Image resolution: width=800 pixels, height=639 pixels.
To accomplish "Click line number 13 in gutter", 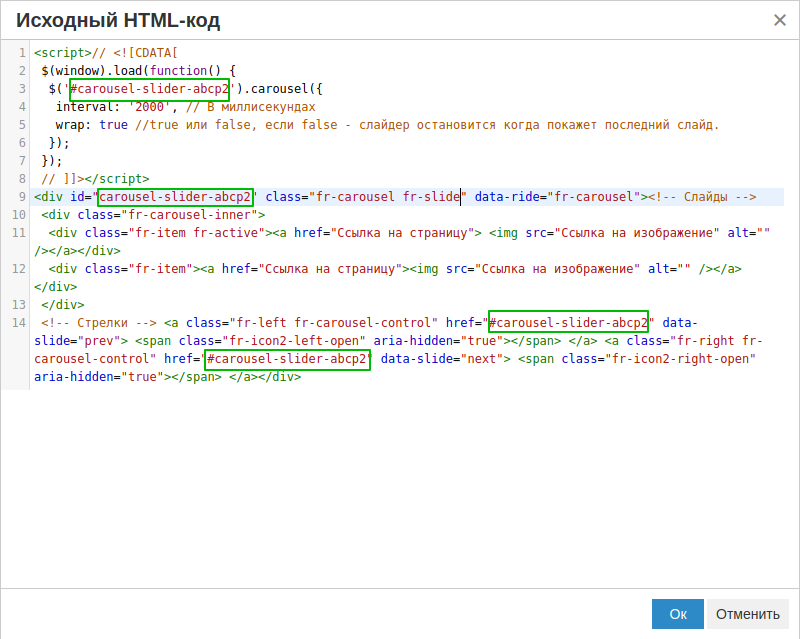I will click(19, 305).
